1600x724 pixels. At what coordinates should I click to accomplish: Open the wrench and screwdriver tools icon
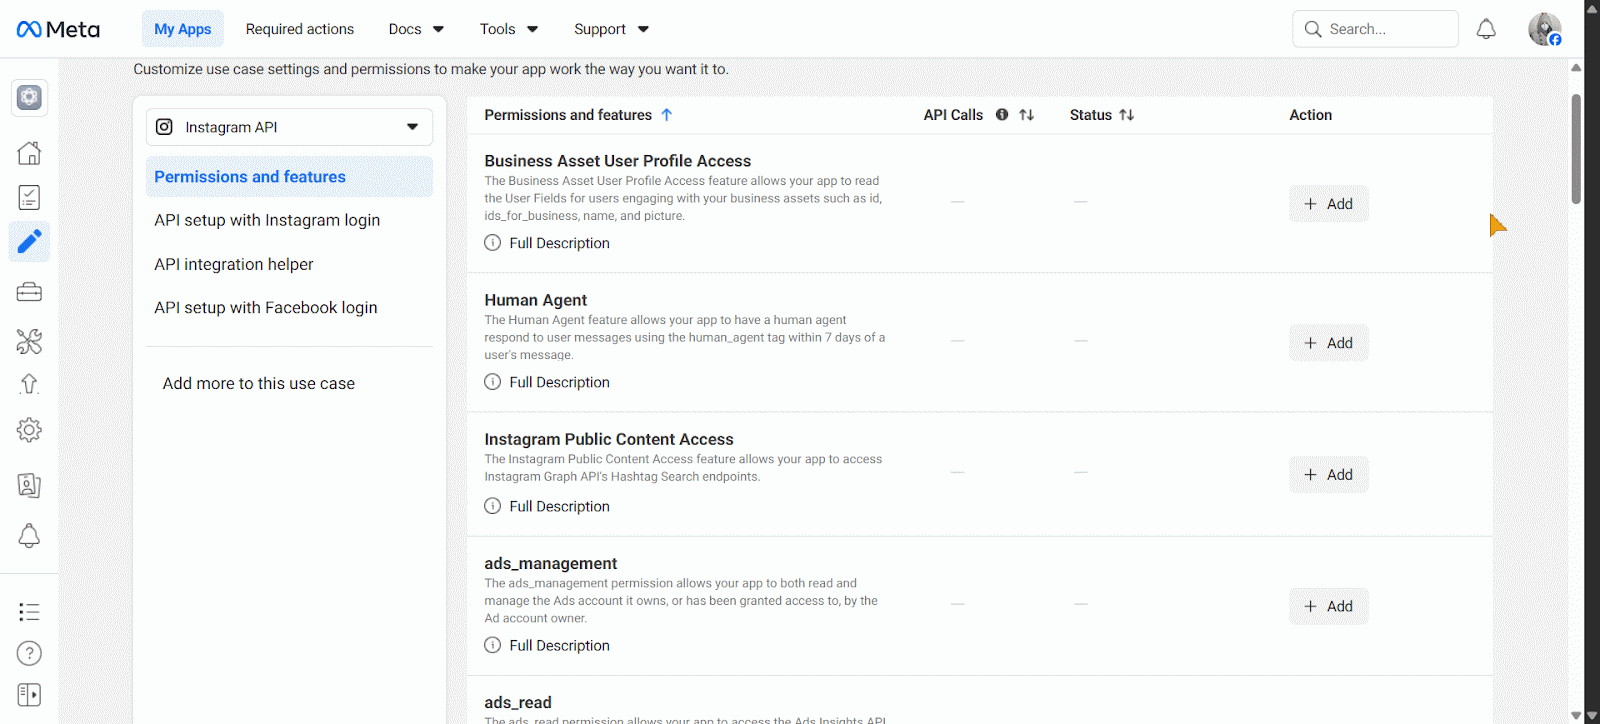tap(29, 341)
